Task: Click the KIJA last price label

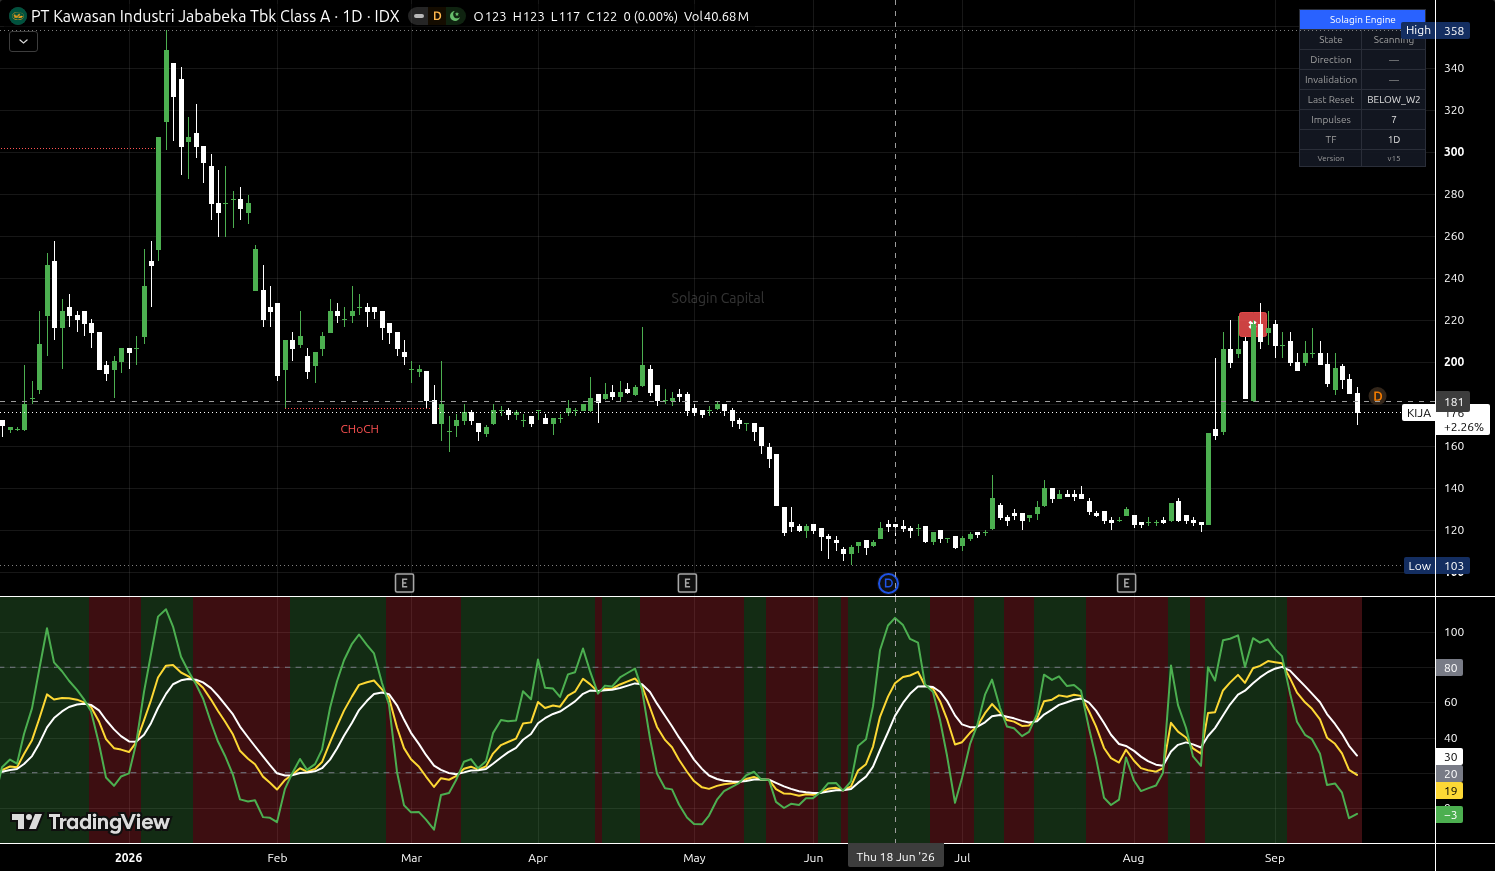Action: pyautogui.click(x=1419, y=413)
